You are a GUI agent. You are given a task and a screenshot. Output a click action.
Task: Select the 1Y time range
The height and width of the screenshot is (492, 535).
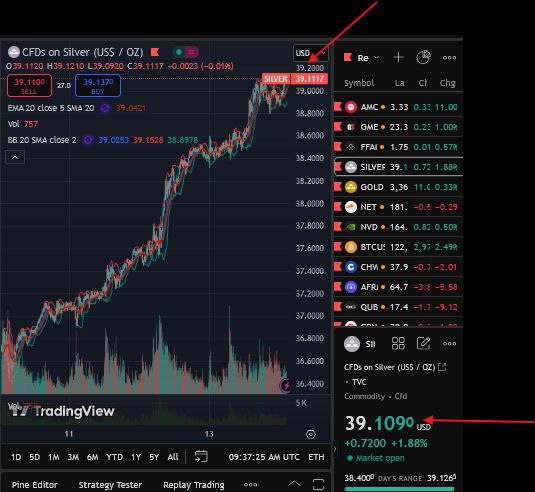coord(136,457)
